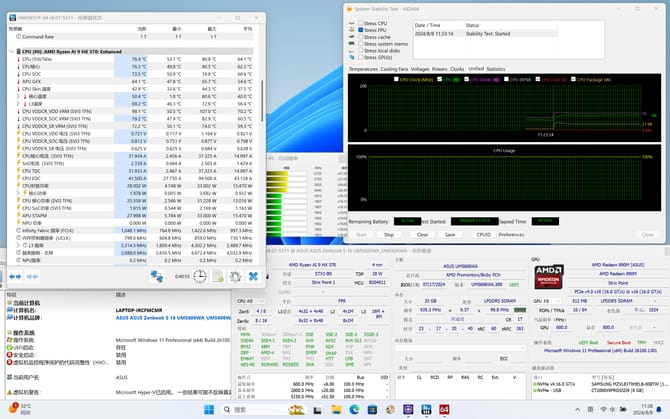Click the HWiNFO left-right navigation arrows icon
670x419 pixels.
pyautogui.click(x=17, y=276)
